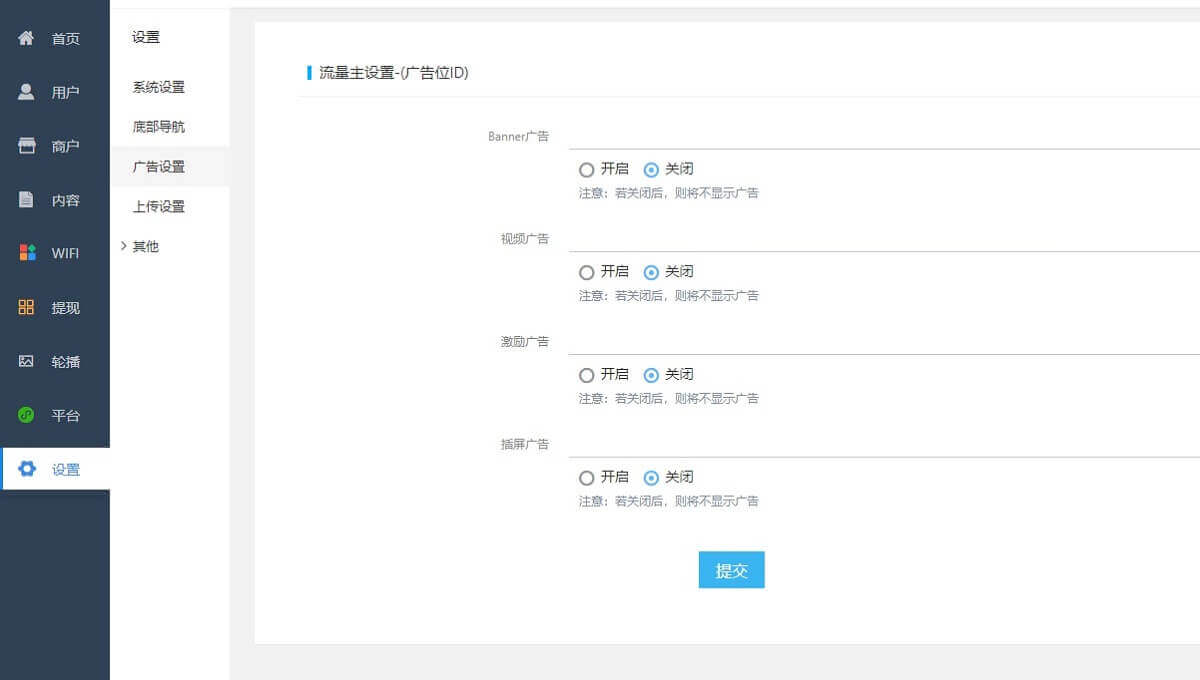Enable 开启 for Banner广告

coord(586,169)
